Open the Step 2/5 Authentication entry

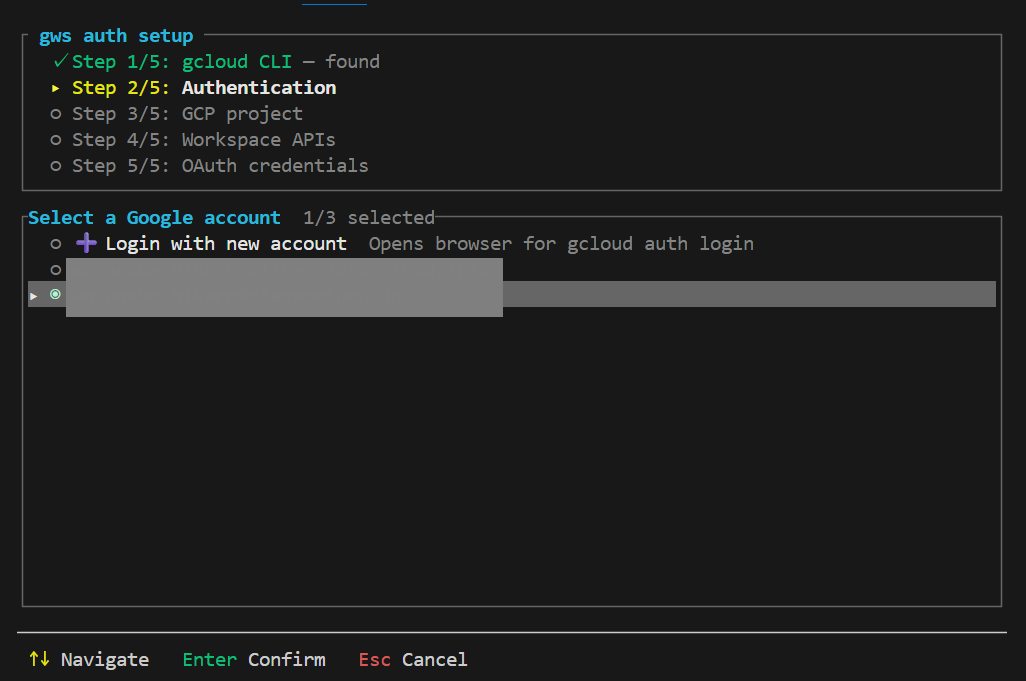point(204,88)
